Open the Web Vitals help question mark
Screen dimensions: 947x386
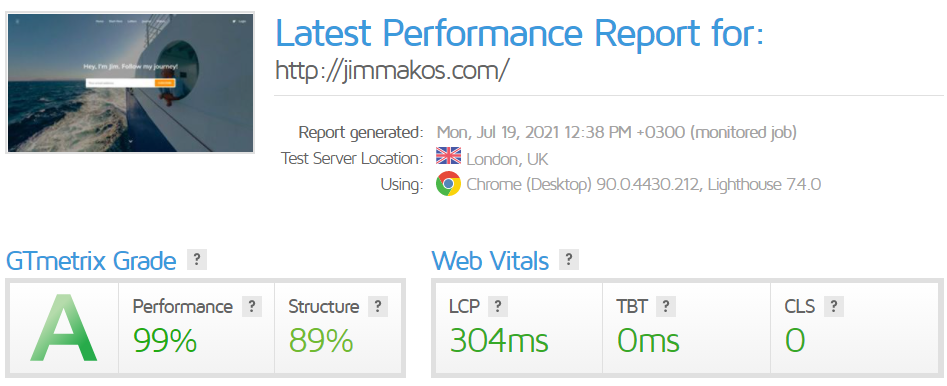[569, 260]
